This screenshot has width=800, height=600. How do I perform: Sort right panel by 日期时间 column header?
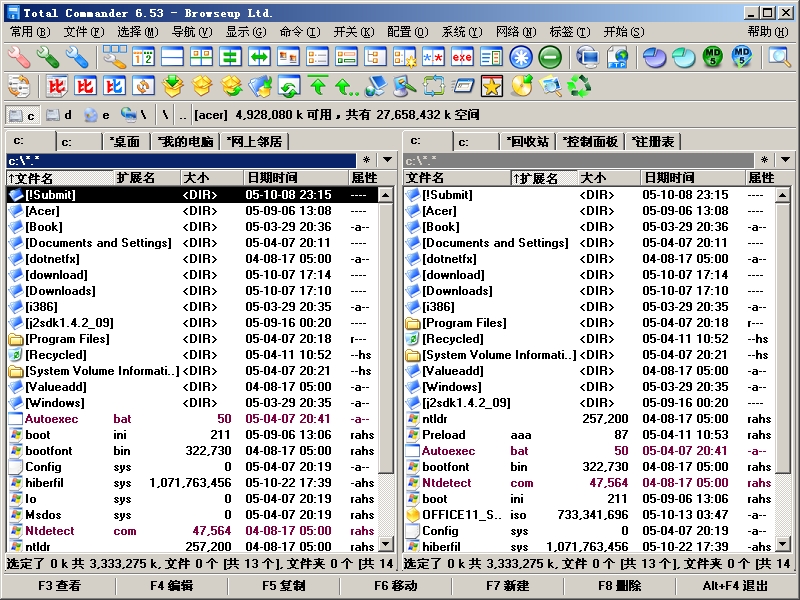692,178
